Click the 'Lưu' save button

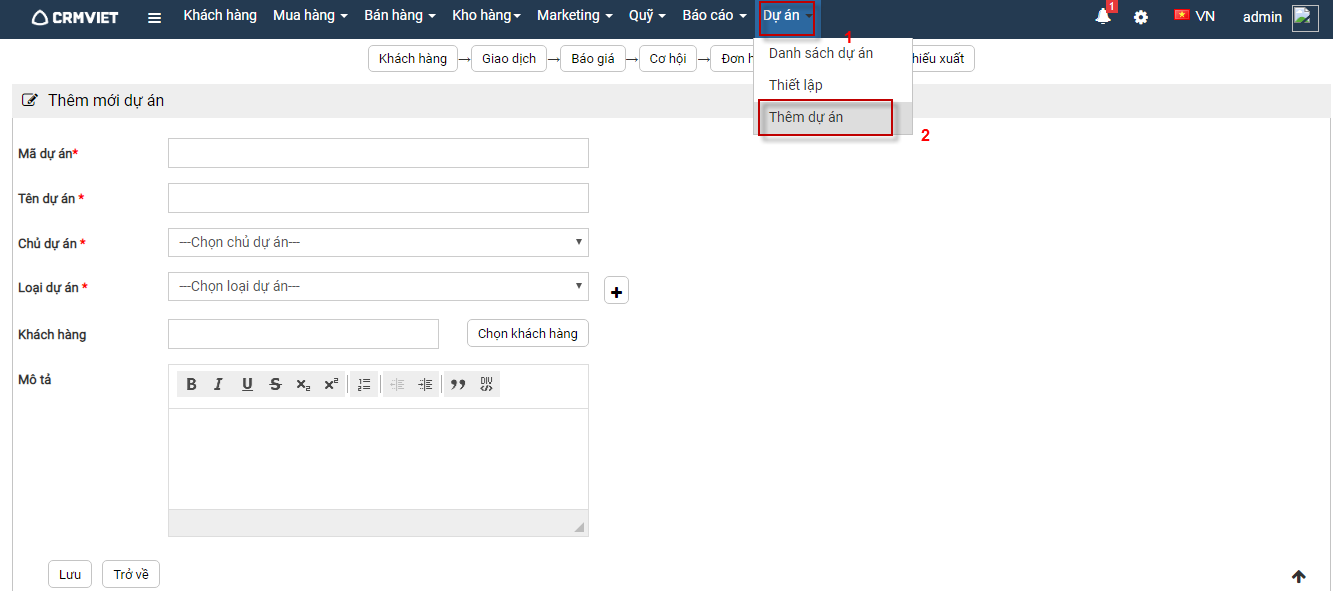click(x=70, y=575)
